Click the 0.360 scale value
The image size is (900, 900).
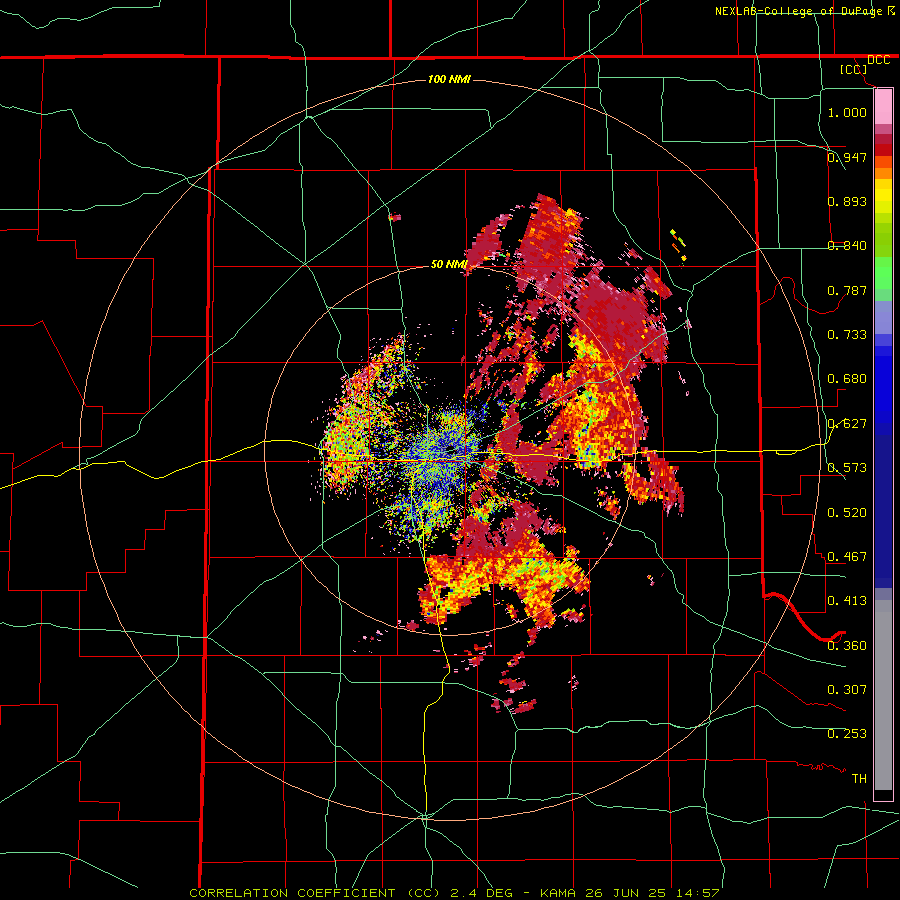(847, 646)
